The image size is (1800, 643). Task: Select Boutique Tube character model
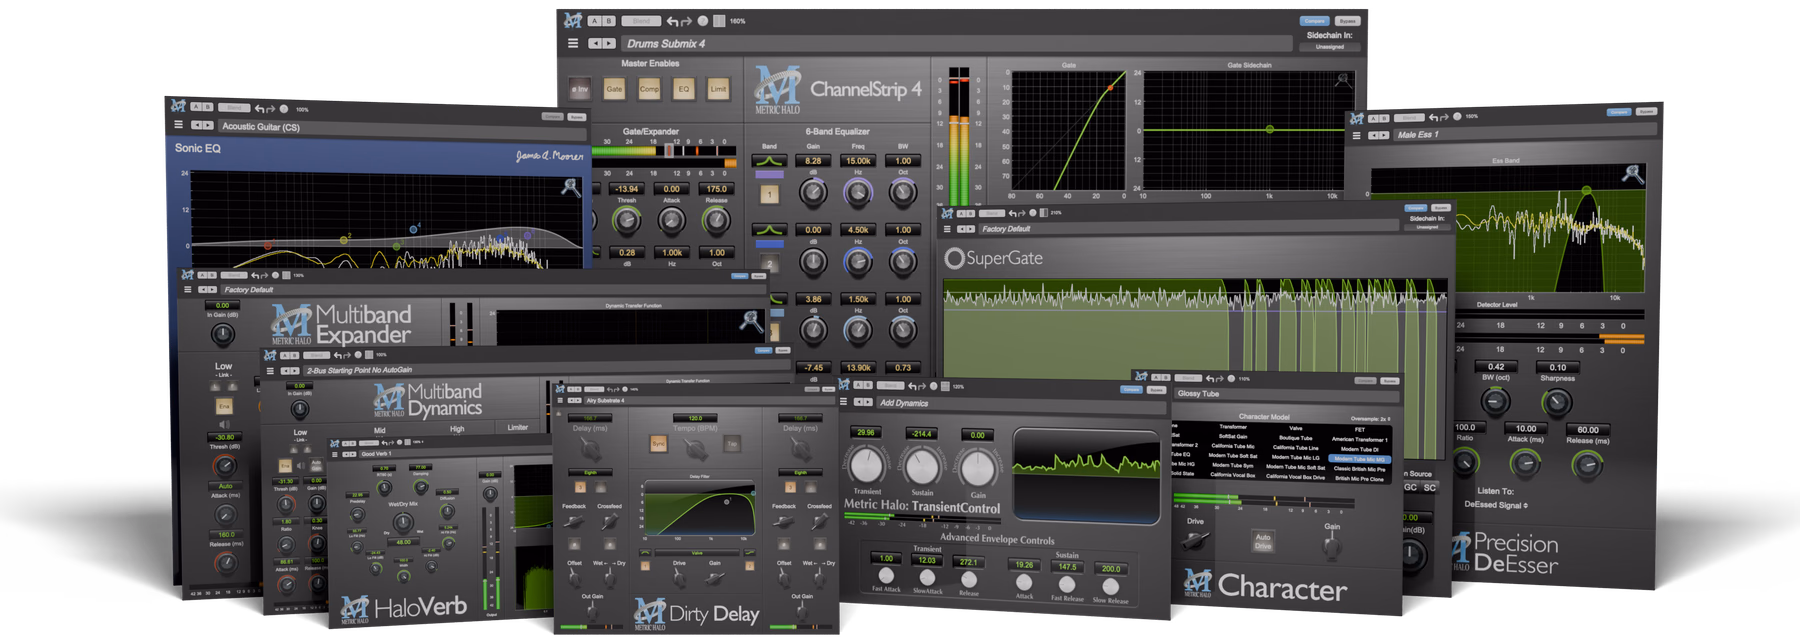coord(1295,438)
